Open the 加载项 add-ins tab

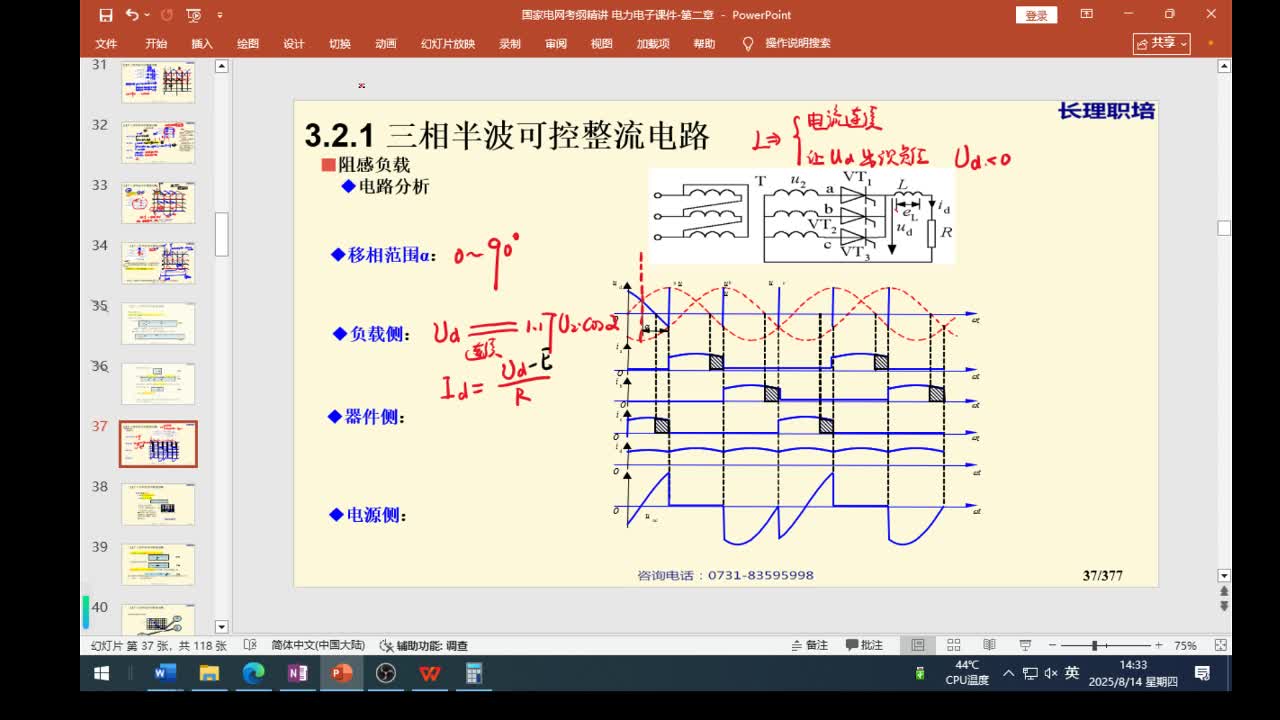(653, 44)
